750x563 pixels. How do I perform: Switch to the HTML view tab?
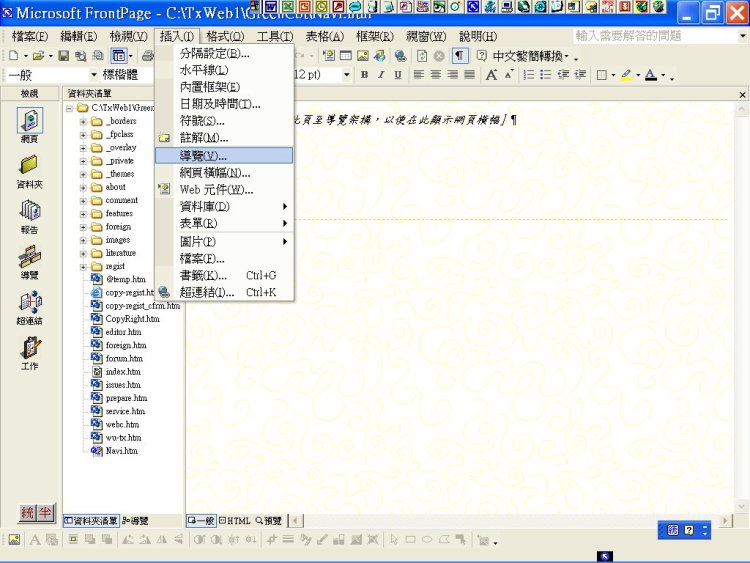pyautogui.click(x=235, y=521)
